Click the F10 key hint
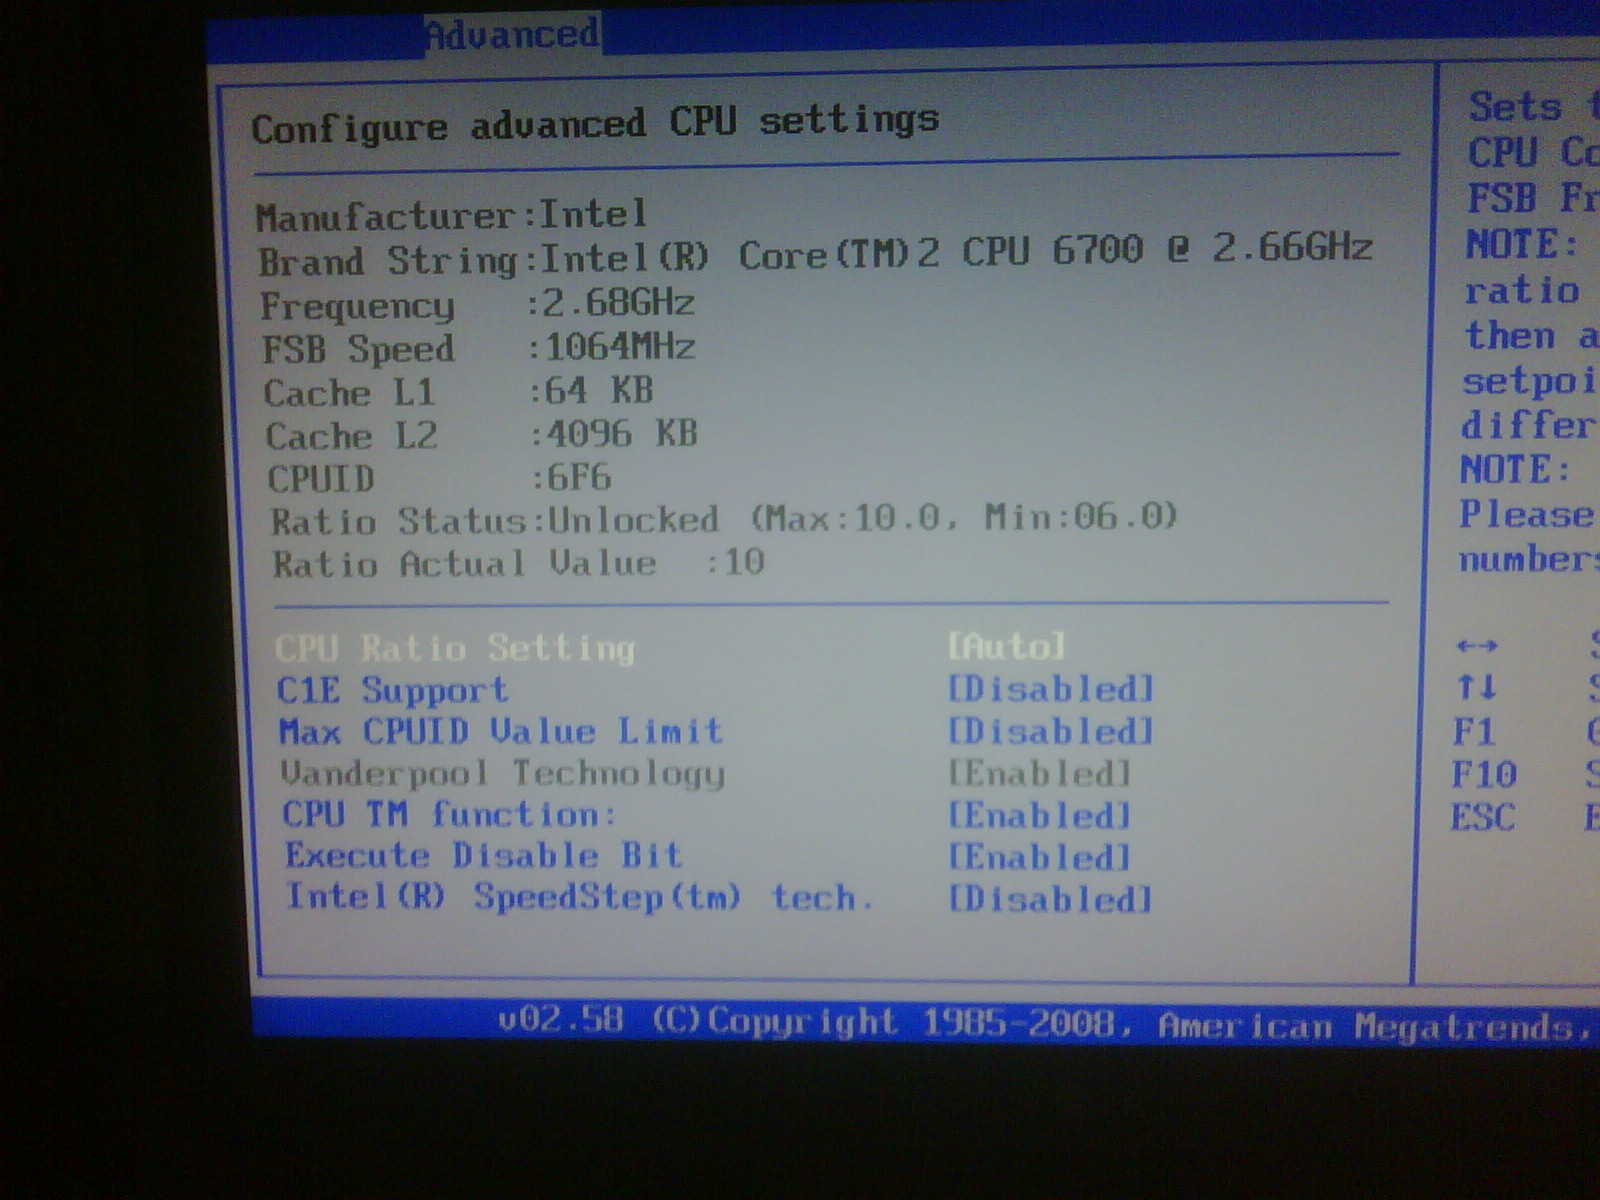 1484,774
